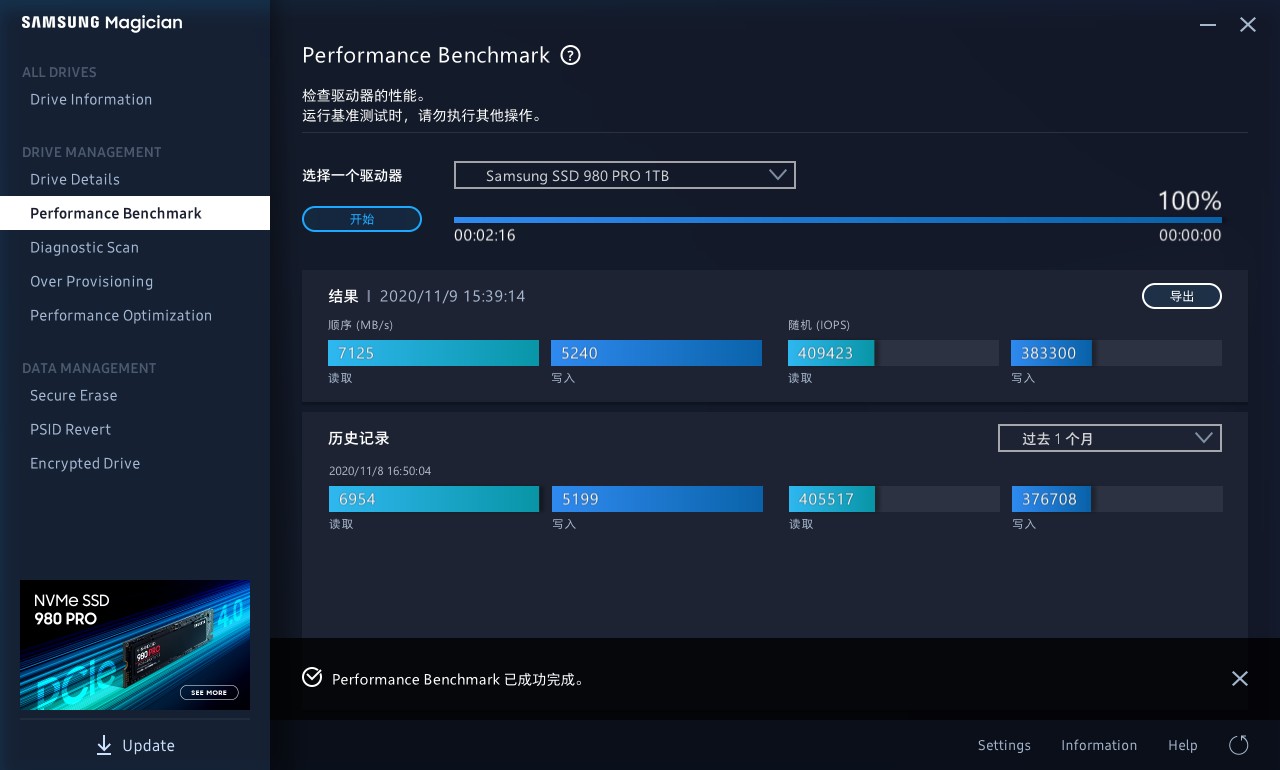
Task: Open the 过去 1 个月 history filter
Action: coord(1110,438)
